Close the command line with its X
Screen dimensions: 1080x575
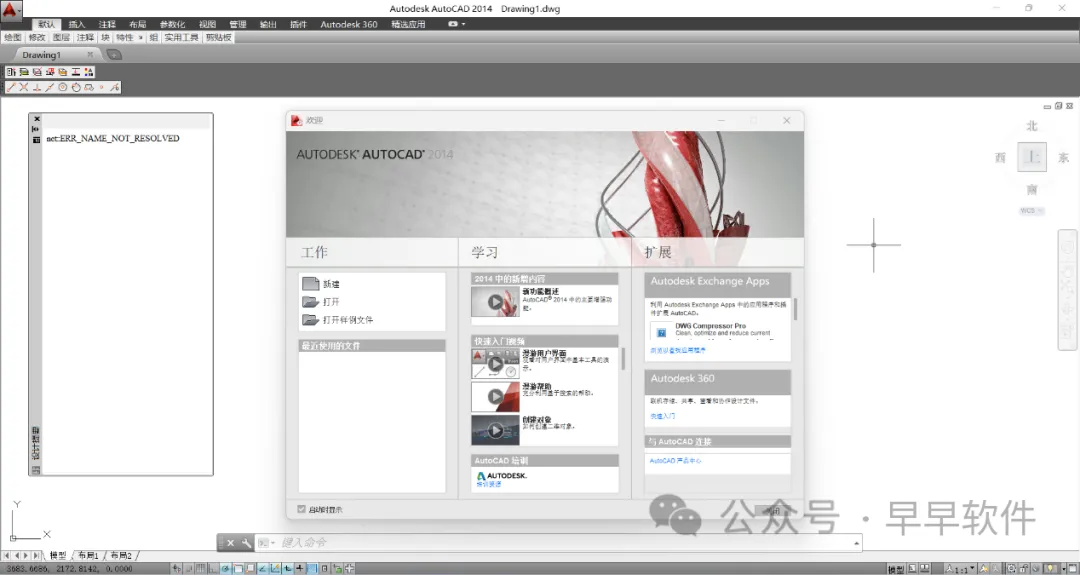click(231, 543)
